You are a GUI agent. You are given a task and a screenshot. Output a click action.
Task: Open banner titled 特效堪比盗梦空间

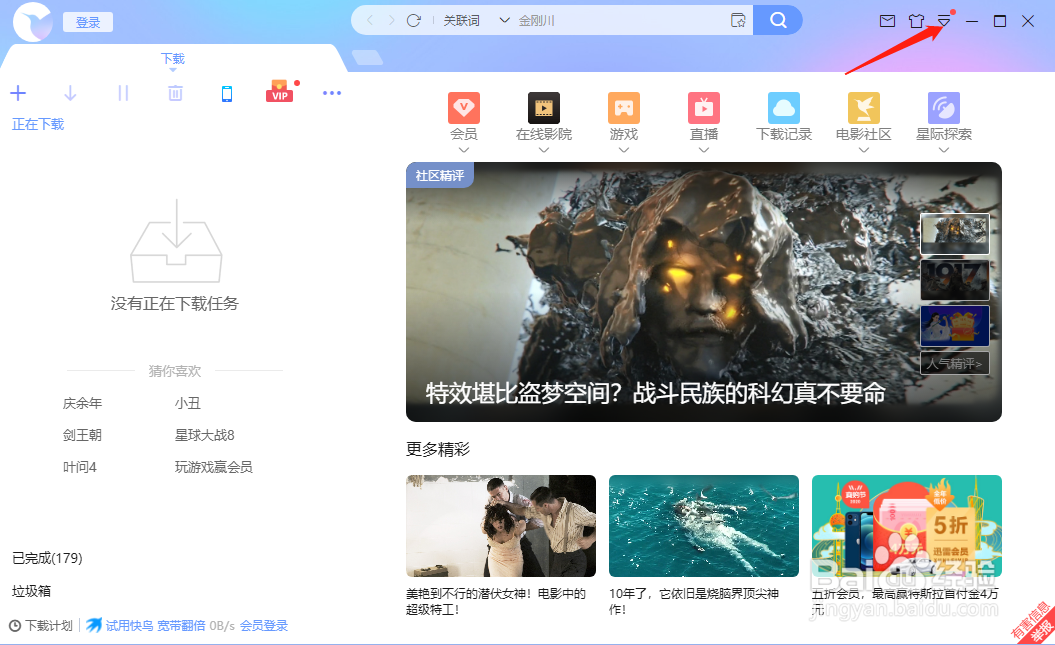tap(704, 292)
